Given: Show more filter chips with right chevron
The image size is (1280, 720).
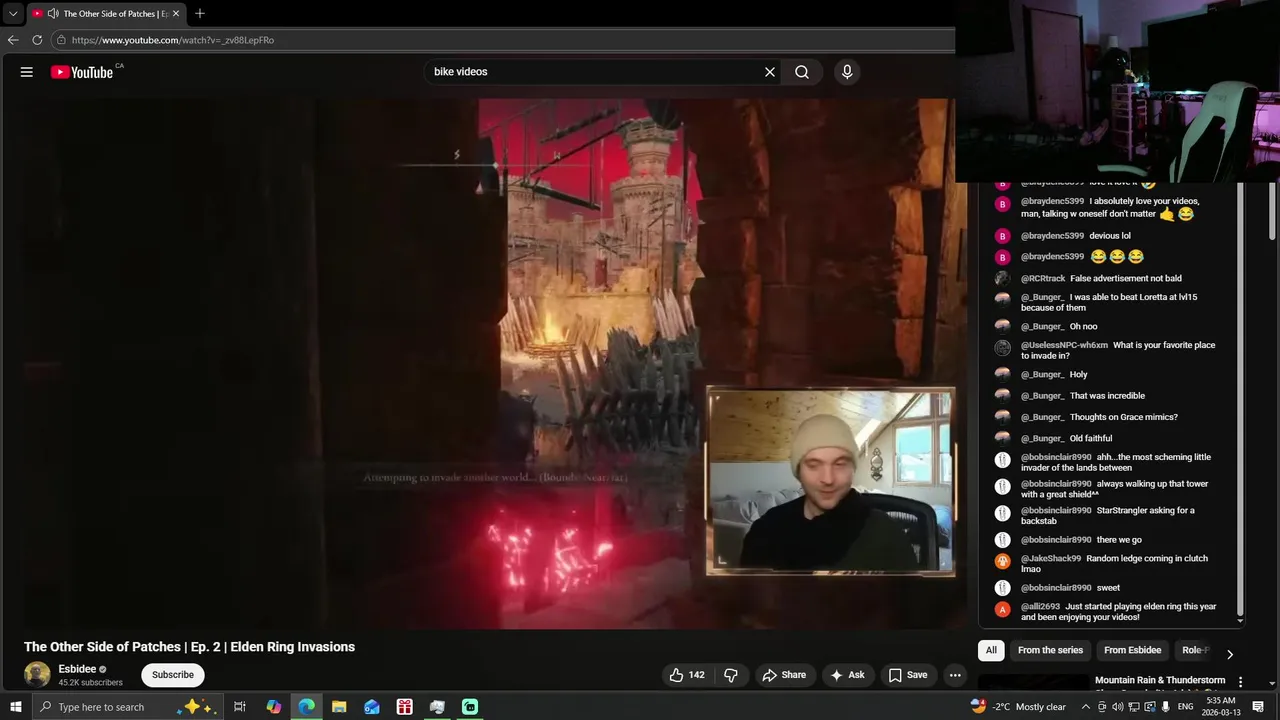Looking at the screenshot, I should pyautogui.click(x=1230, y=654).
